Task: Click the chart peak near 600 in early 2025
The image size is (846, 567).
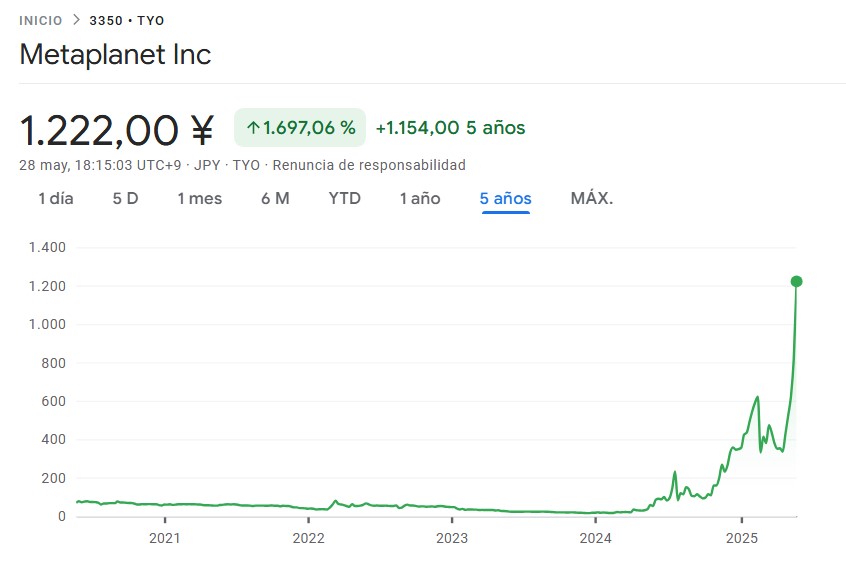Action: point(757,397)
